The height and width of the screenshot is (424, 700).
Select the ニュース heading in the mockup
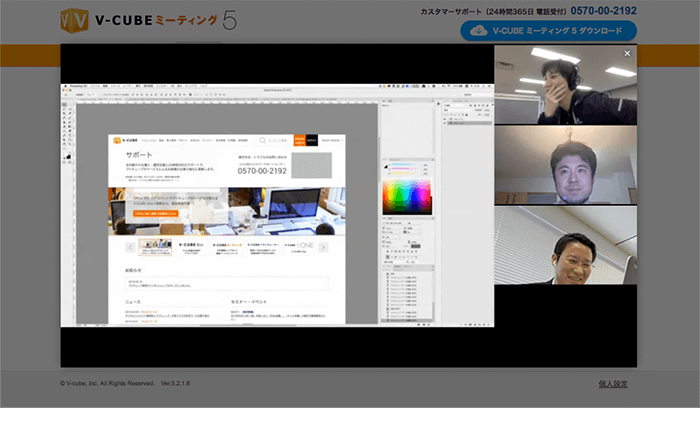(133, 302)
